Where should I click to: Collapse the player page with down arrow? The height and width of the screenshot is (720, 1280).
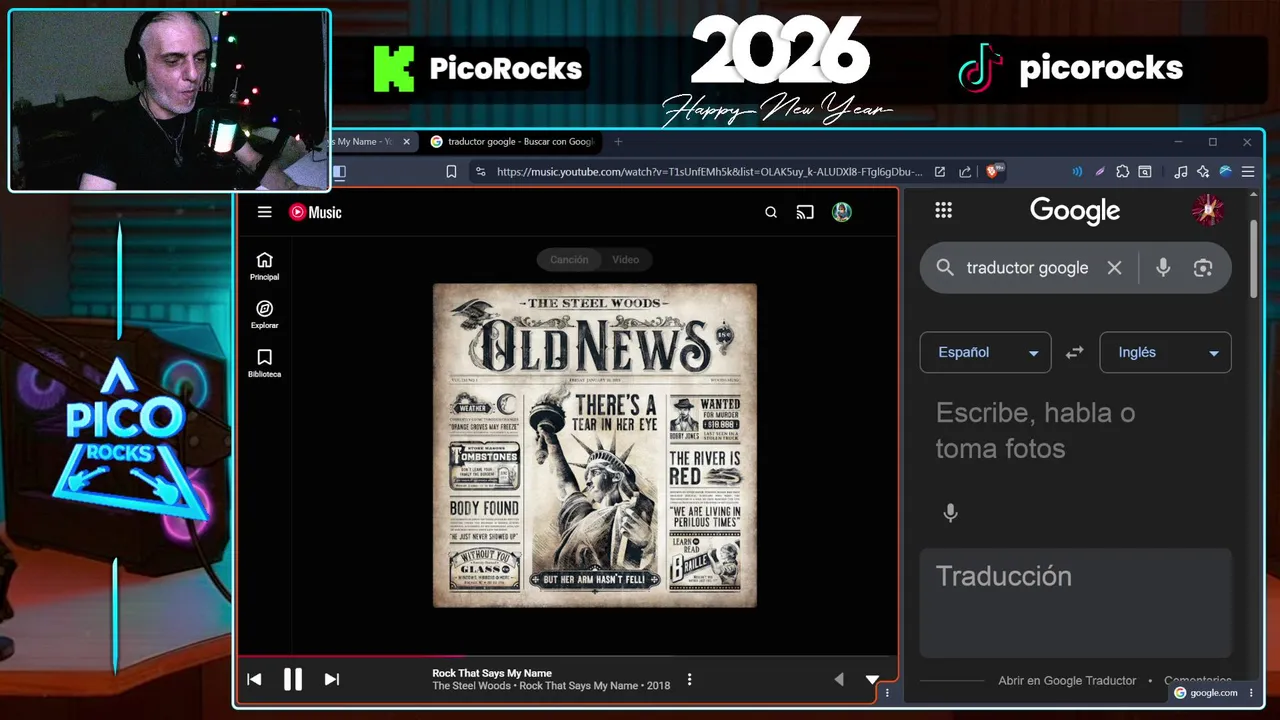click(872, 680)
